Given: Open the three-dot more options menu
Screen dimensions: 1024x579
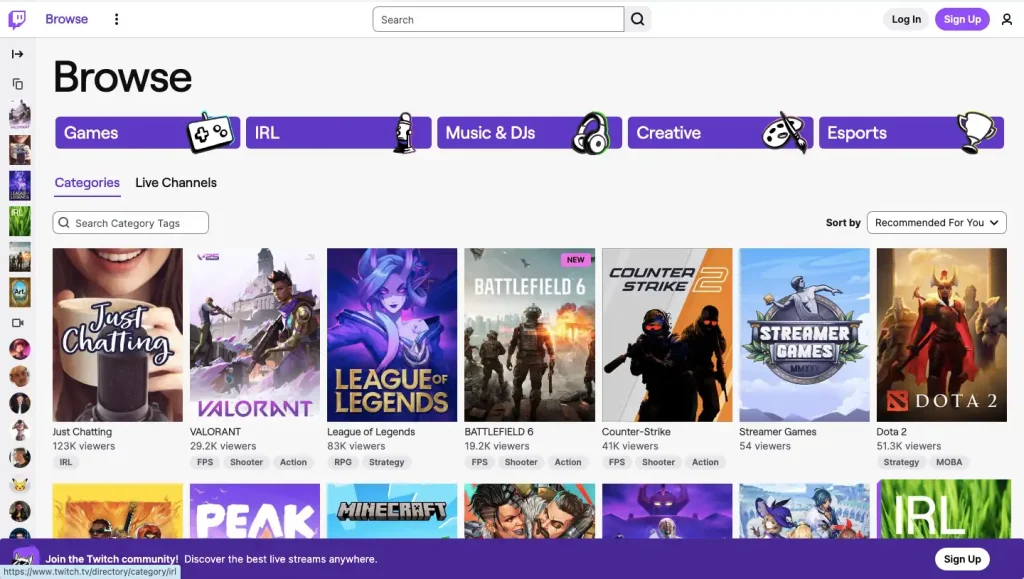Looking at the screenshot, I should tap(117, 19).
